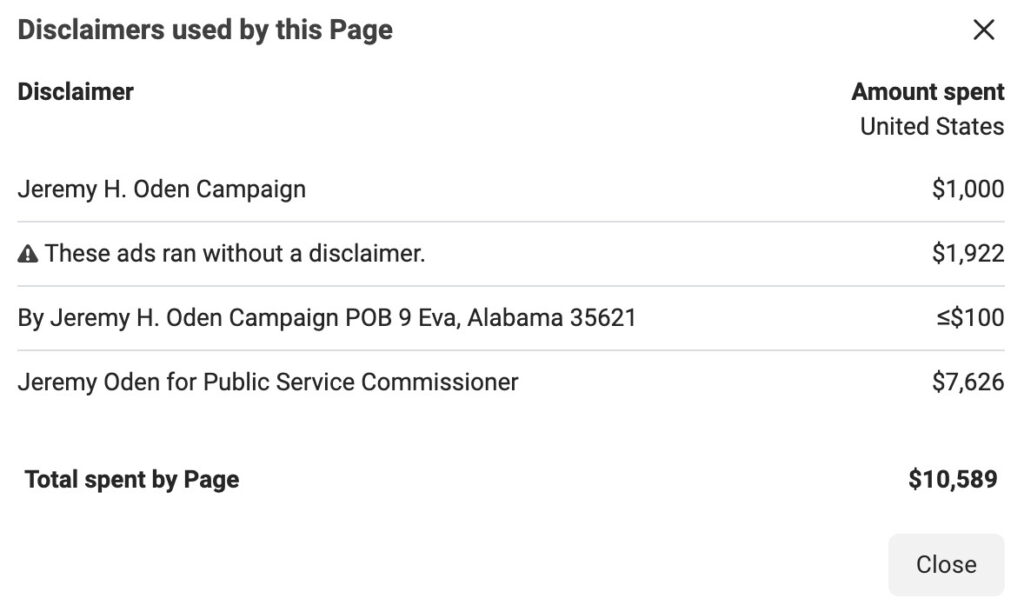Click the $1,000 amount value
The height and width of the screenshot is (605, 1024).
(968, 189)
